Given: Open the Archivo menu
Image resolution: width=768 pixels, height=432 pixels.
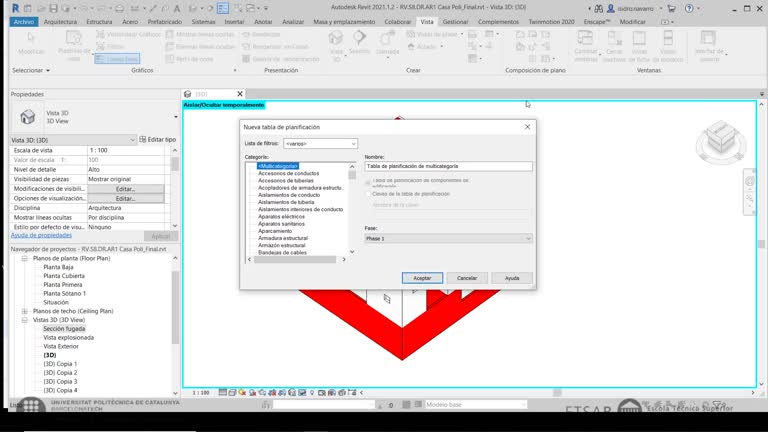Looking at the screenshot, I should (24, 20).
